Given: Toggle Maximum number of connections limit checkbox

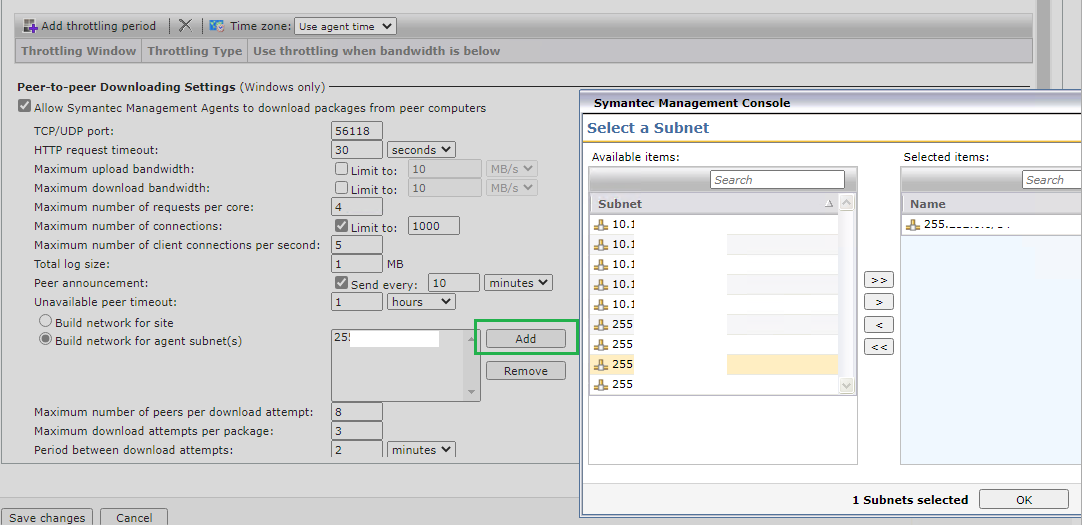Looking at the screenshot, I should (341, 226).
